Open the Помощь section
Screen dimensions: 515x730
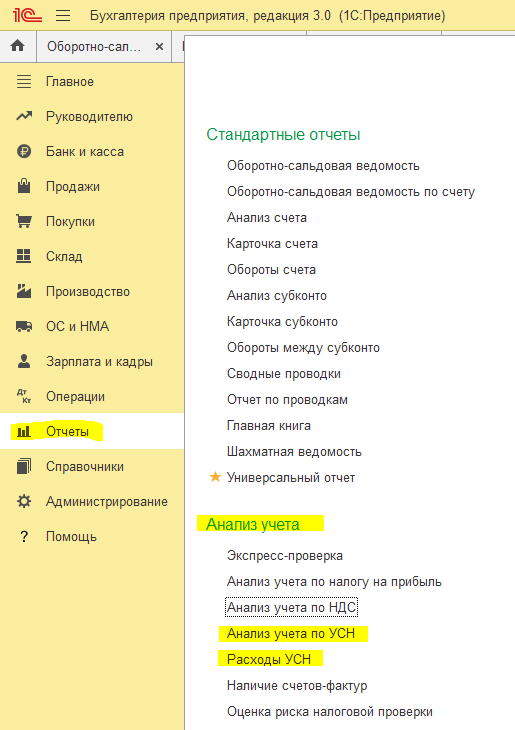(x=71, y=537)
